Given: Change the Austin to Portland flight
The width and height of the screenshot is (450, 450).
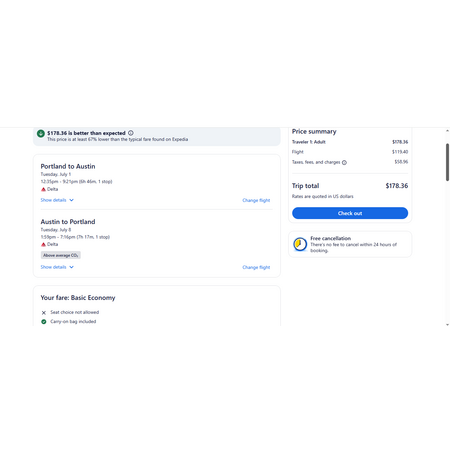Looking at the screenshot, I should click(256, 267).
